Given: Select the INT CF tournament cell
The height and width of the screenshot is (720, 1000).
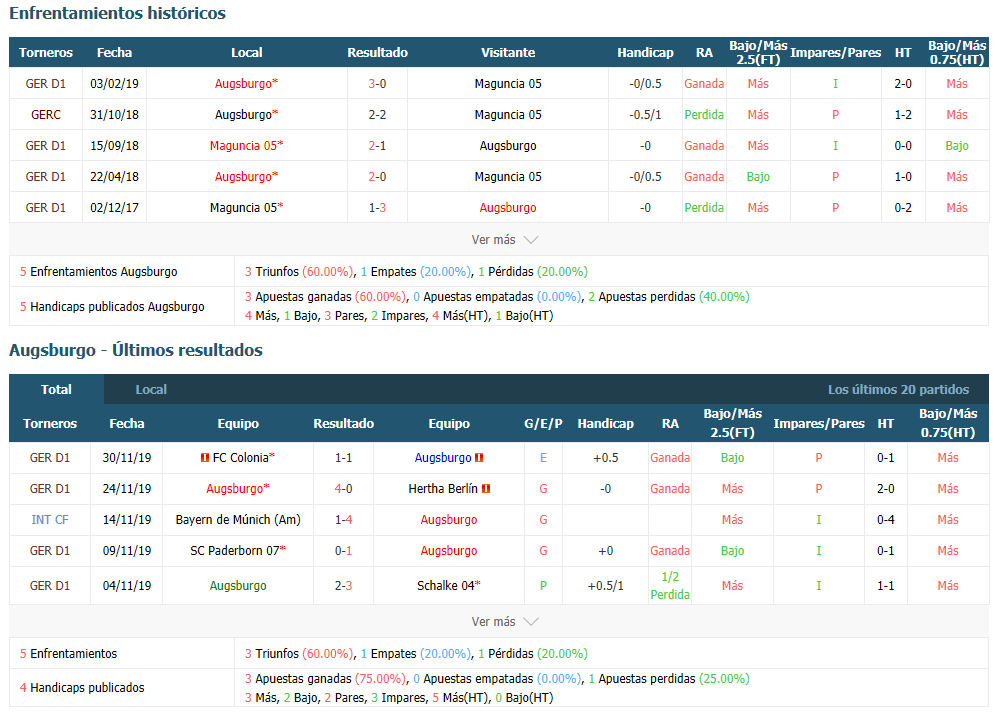Looking at the screenshot, I should point(50,520).
